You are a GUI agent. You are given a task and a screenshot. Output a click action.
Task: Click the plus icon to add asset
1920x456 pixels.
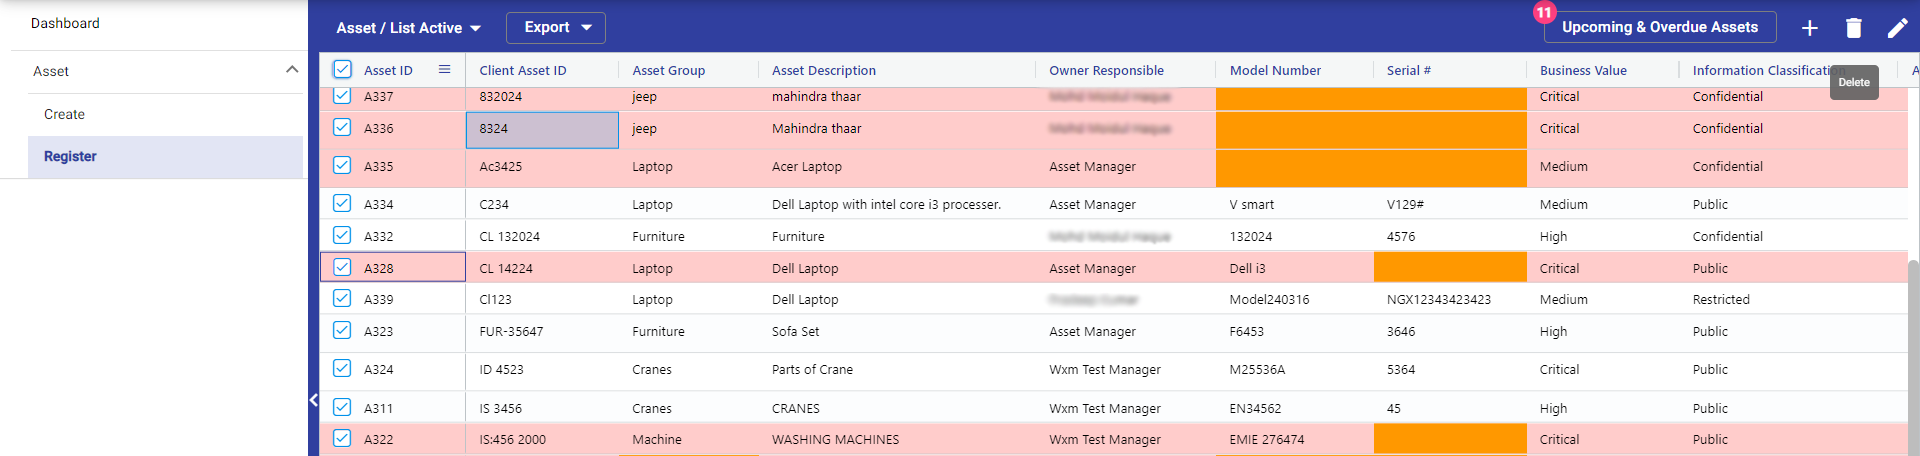[1809, 28]
